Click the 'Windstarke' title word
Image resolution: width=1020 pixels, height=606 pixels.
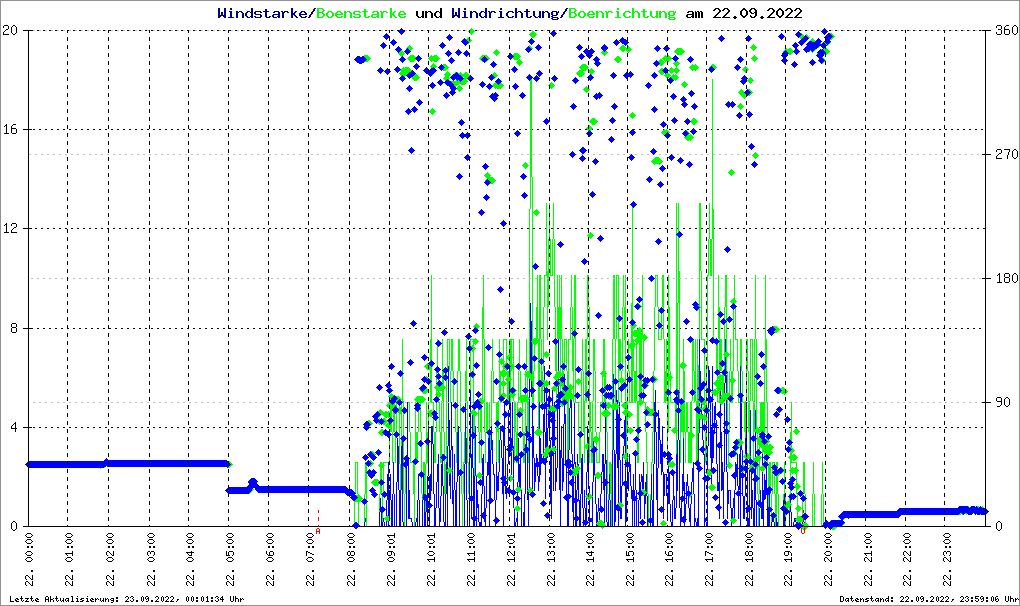tap(262, 13)
